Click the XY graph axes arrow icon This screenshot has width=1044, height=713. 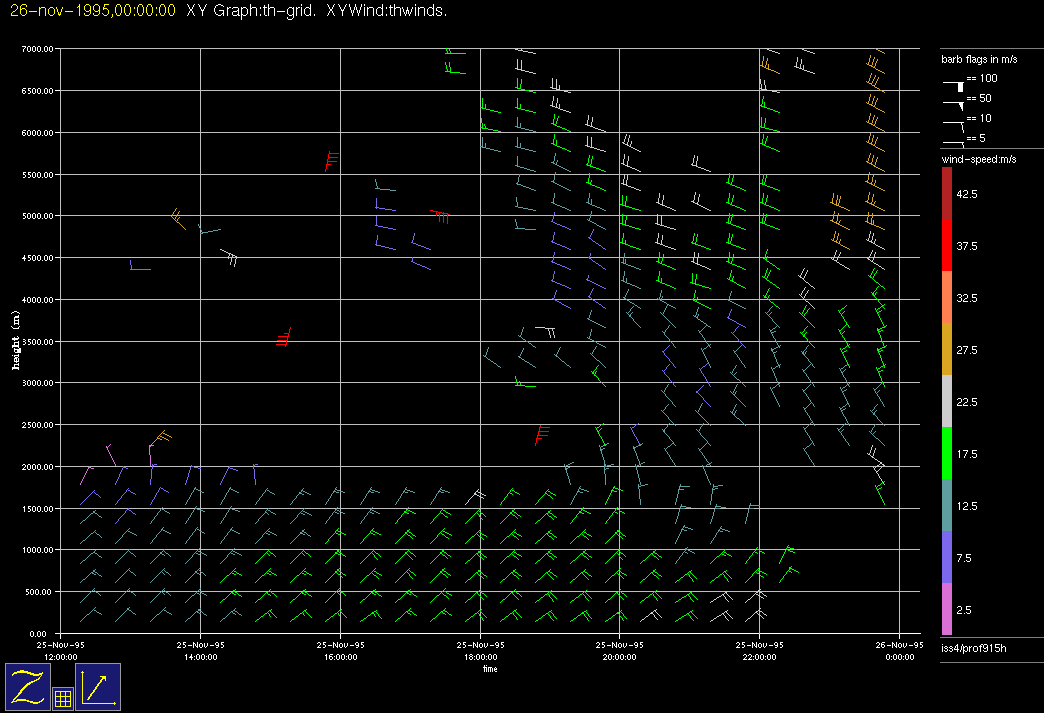pos(98,687)
